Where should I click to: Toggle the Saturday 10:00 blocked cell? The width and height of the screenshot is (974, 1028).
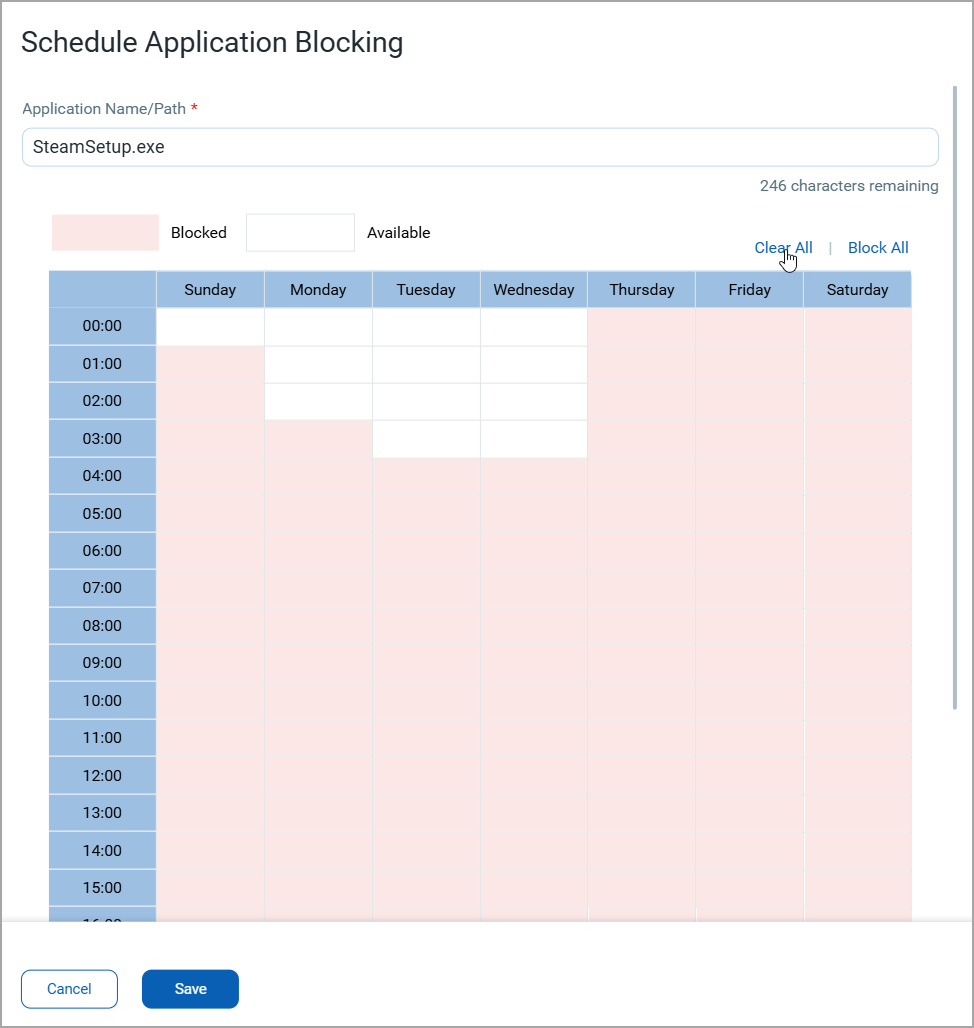[x=858, y=701]
